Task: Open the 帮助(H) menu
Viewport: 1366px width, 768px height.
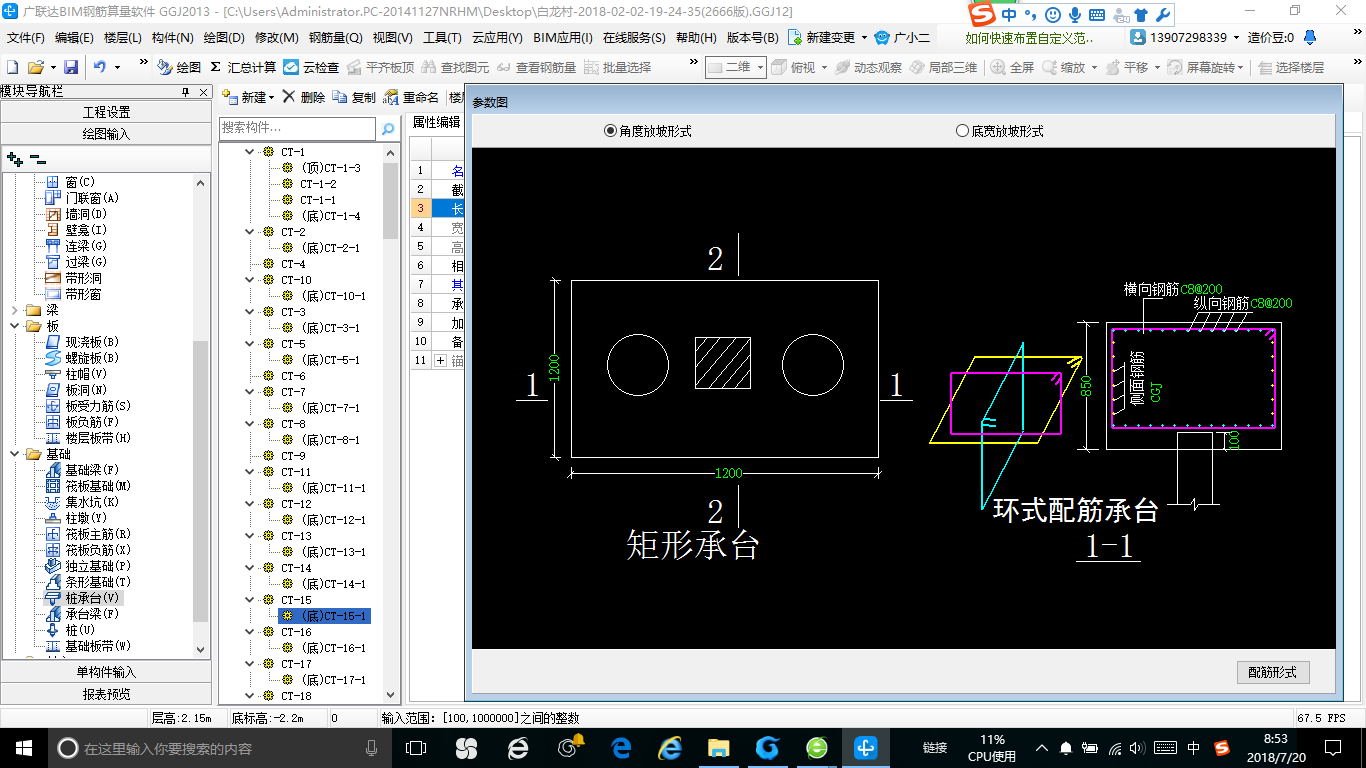Action: click(696, 37)
